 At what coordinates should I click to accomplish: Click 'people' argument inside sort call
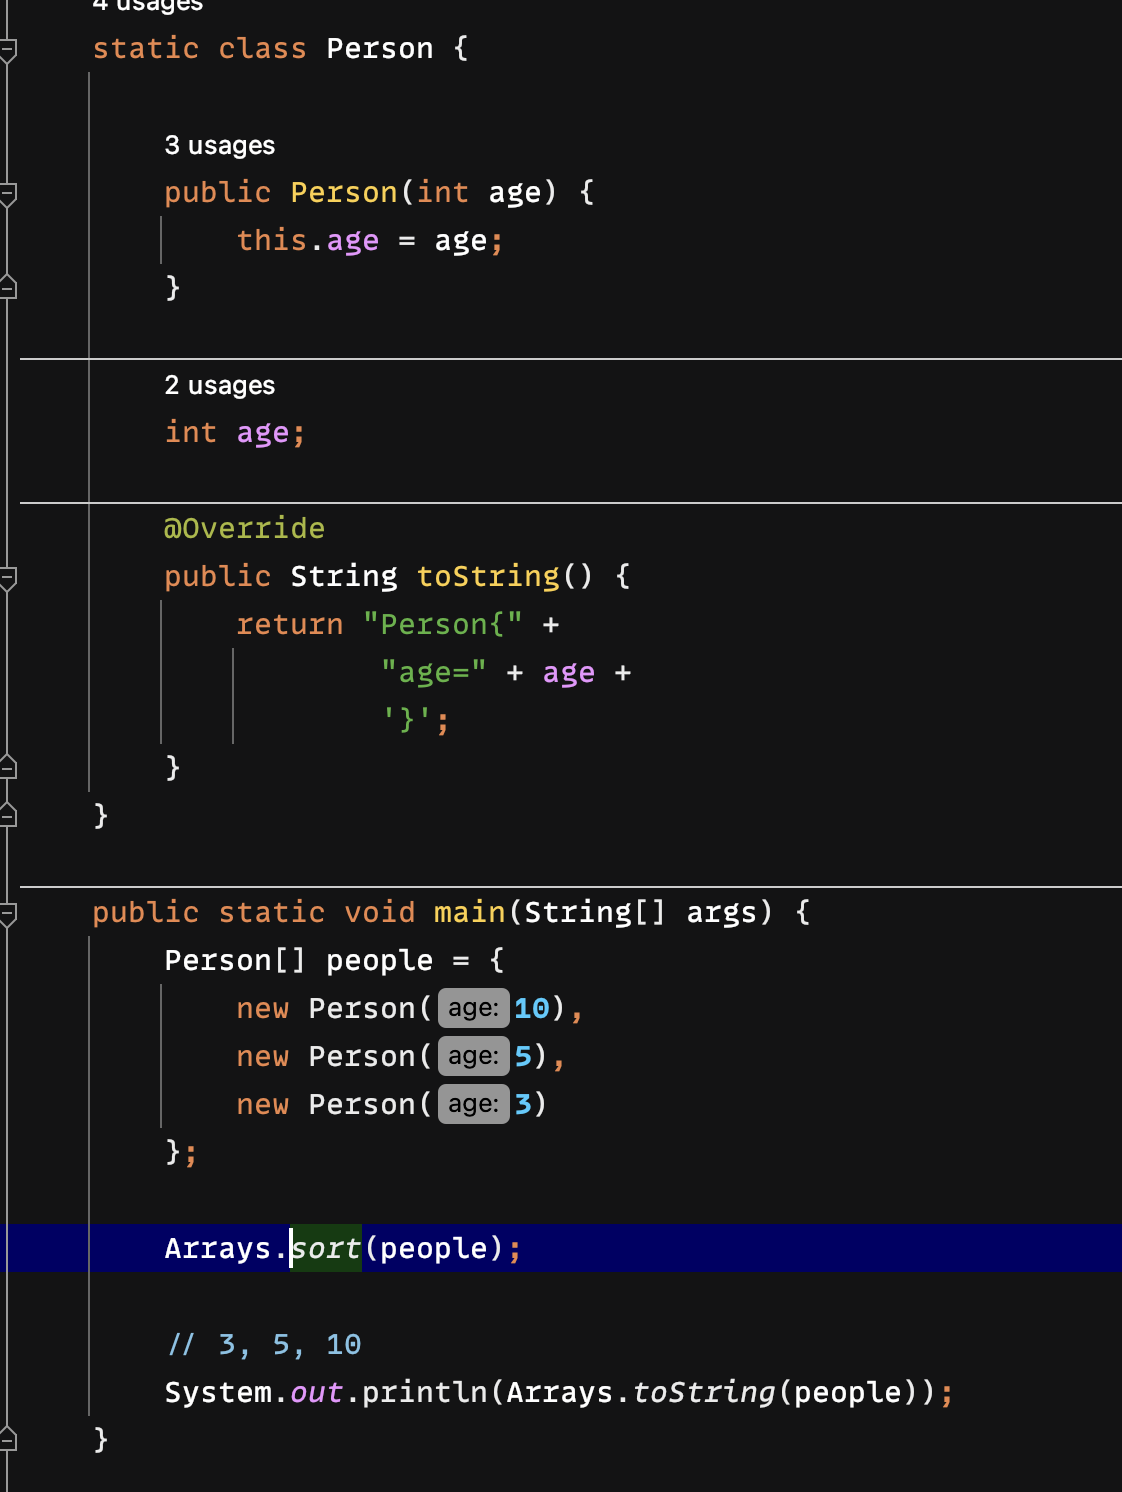[x=434, y=1248]
